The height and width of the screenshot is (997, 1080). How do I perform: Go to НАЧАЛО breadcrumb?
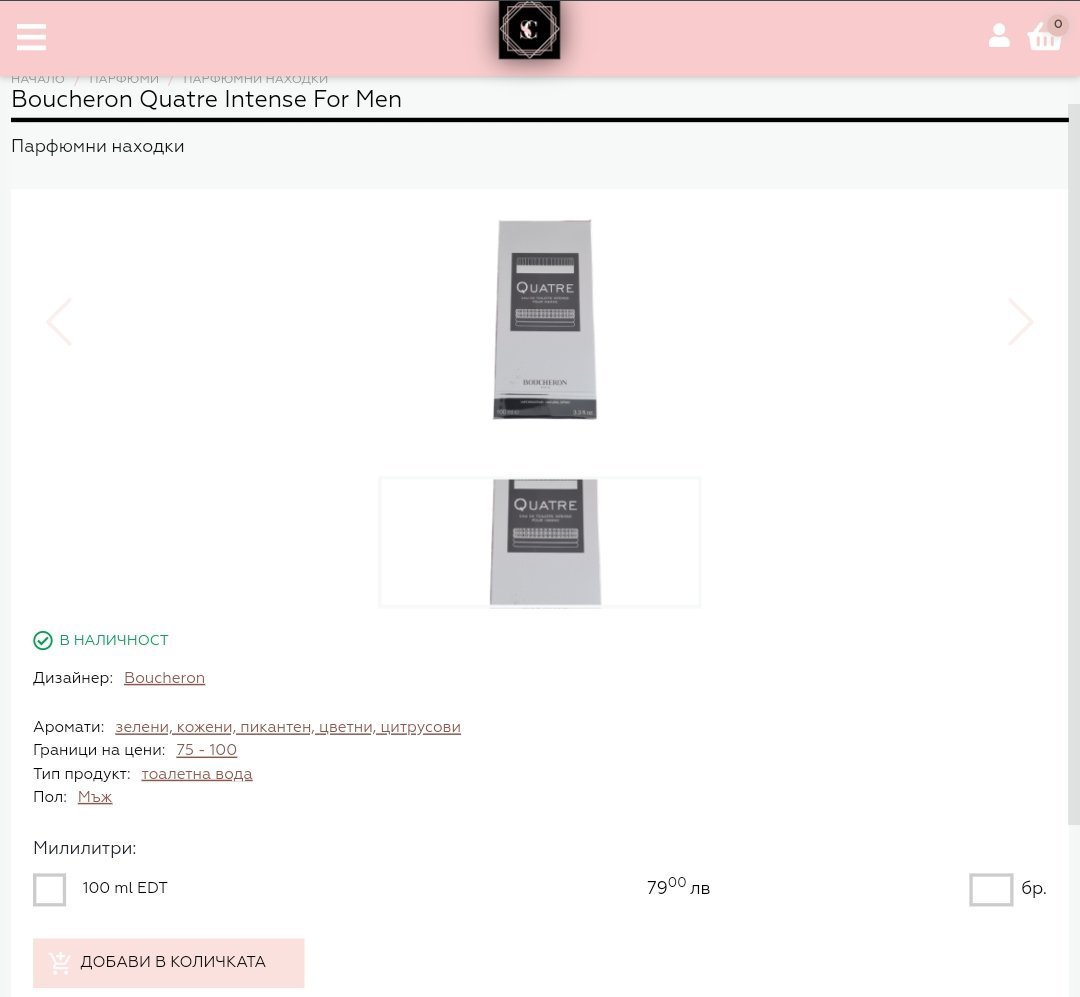coord(38,79)
